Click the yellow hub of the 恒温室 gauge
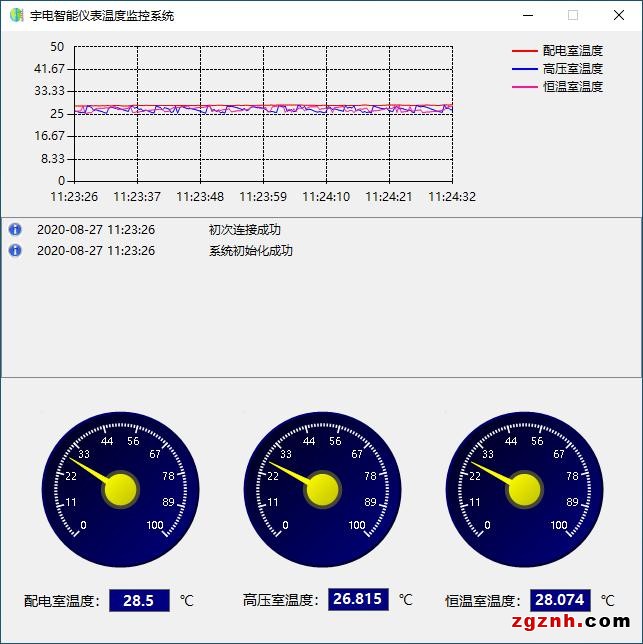 [x=524, y=489]
